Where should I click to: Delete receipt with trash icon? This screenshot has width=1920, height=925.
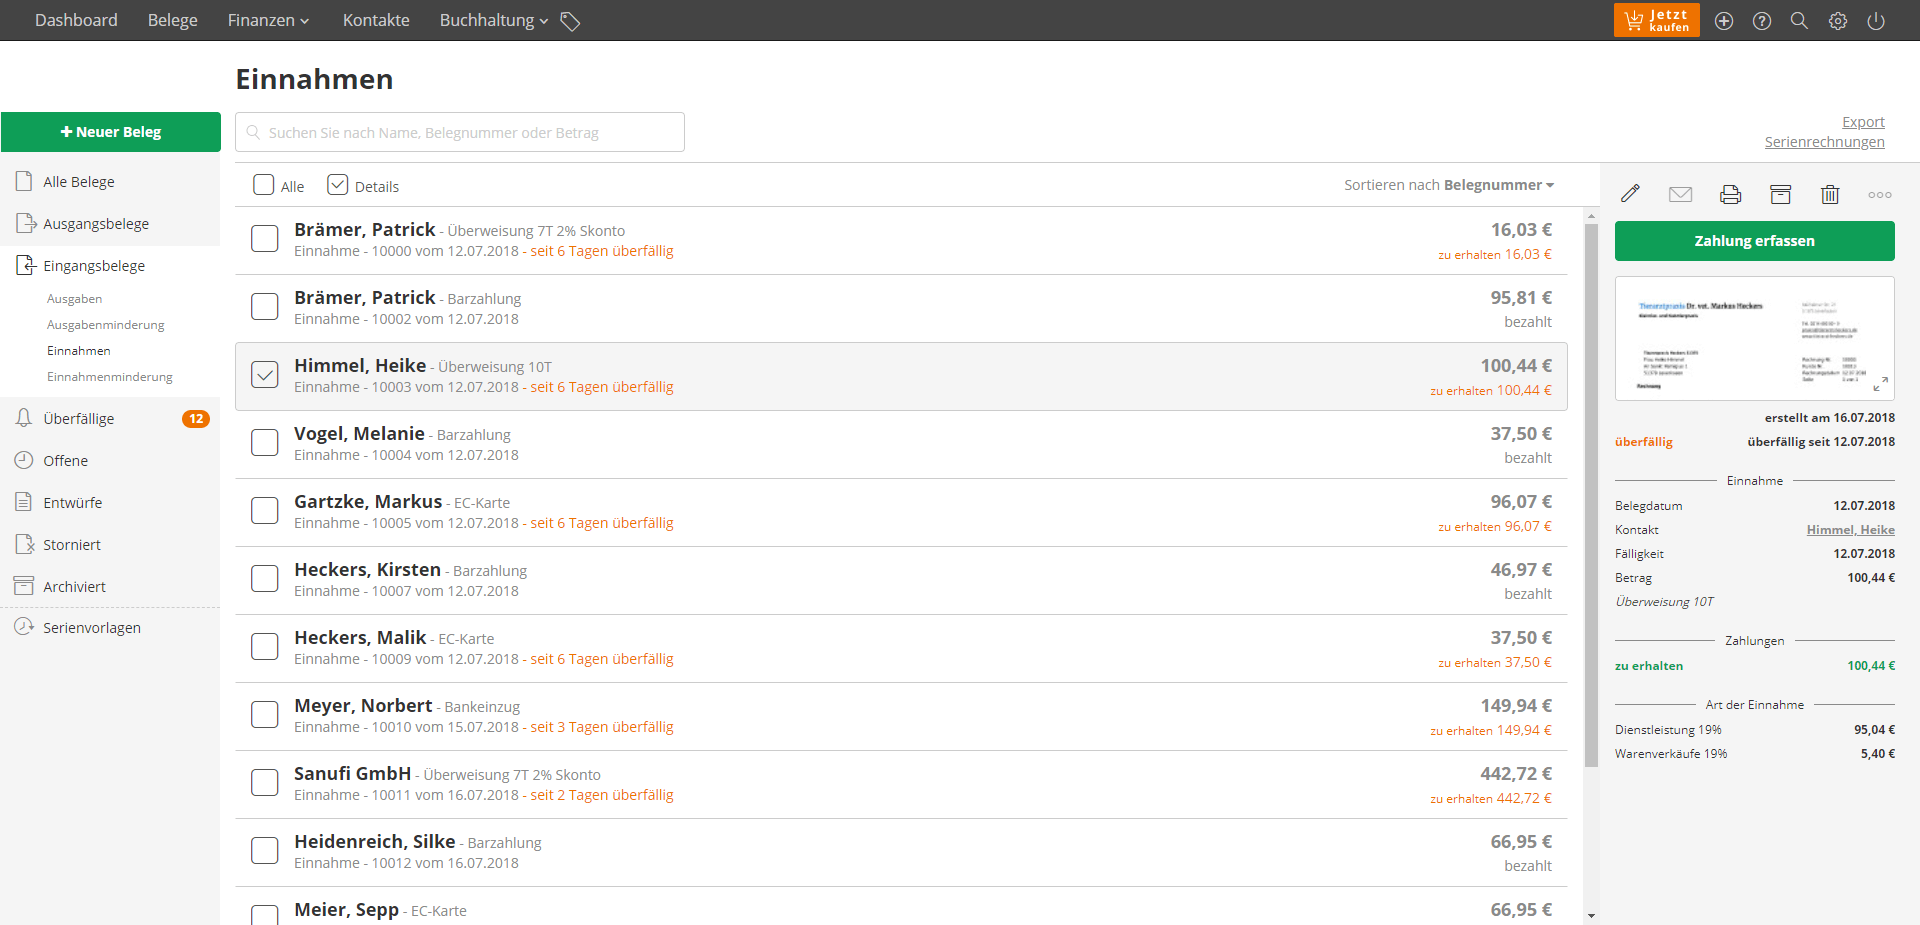[x=1829, y=194]
